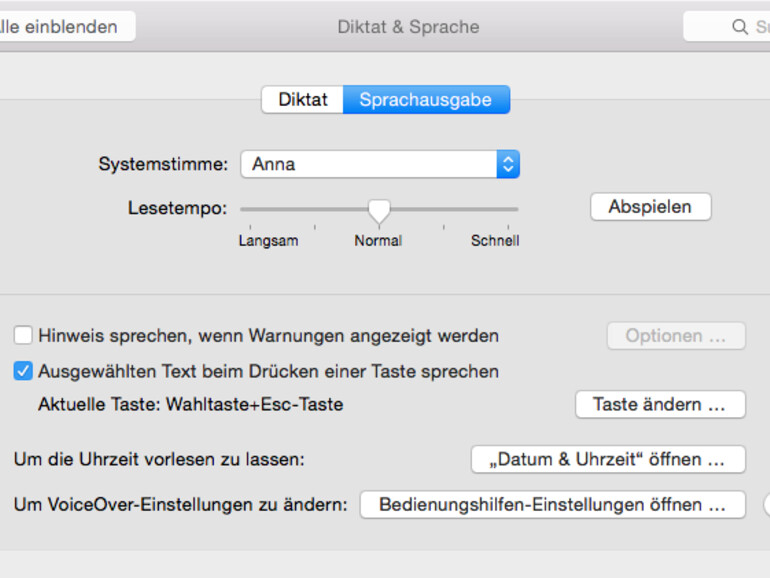Click the Normal label under the Lesetempo slider
Screen dimensions: 770x578
[378, 241]
